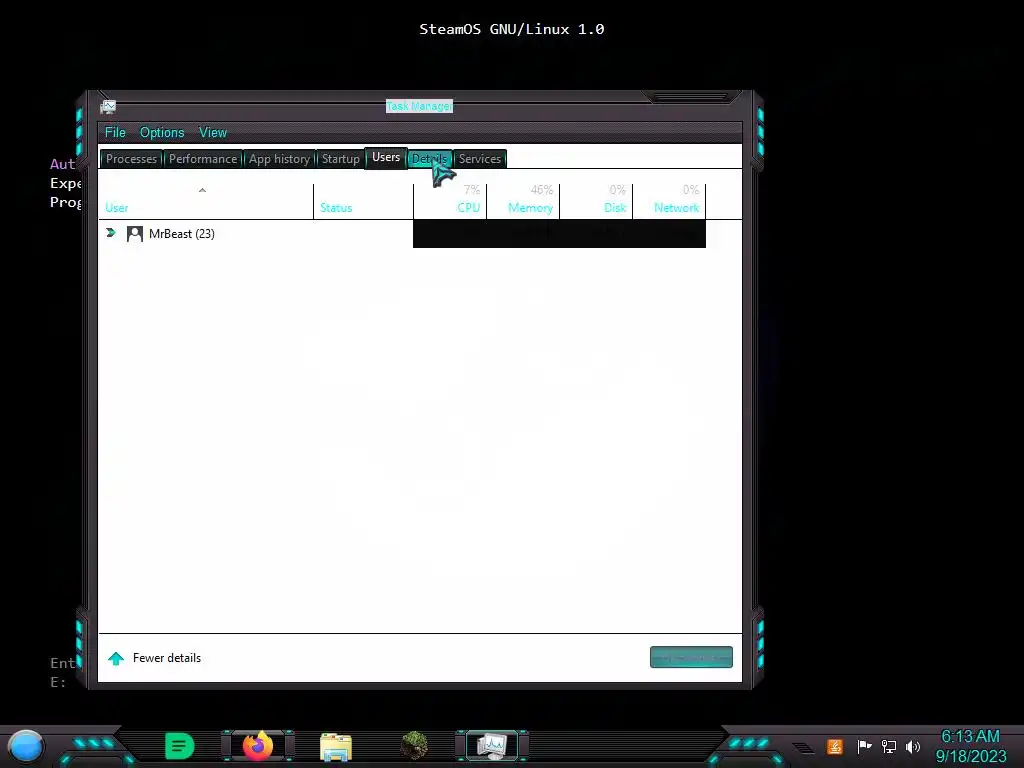Sort by Memory column header
1024x768 pixels.
(x=523, y=200)
